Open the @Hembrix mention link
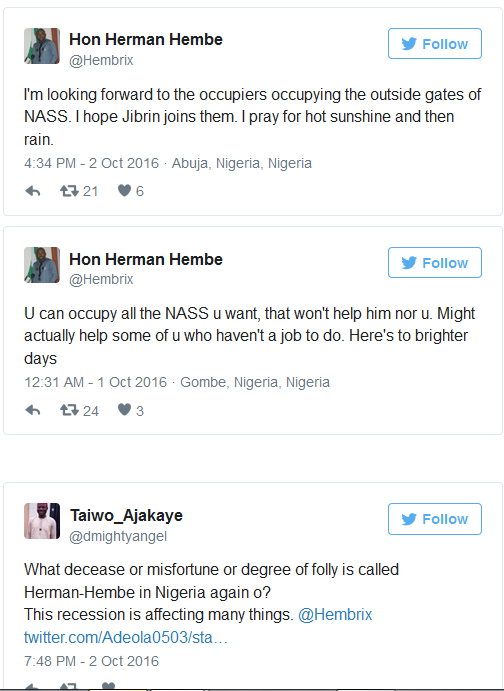The image size is (504, 691). 335,614
